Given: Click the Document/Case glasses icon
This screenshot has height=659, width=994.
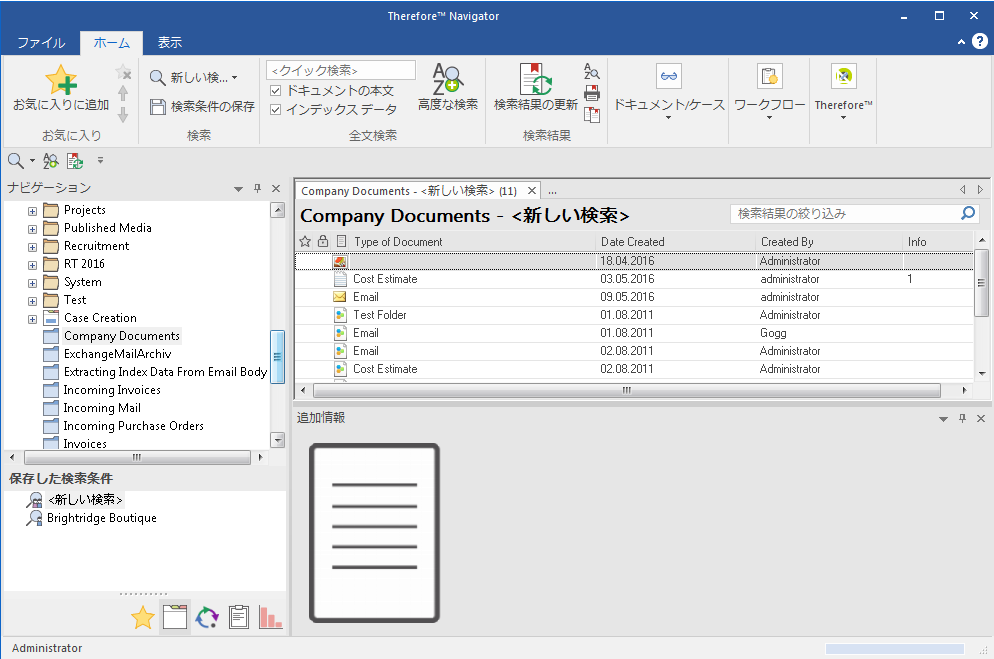Looking at the screenshot, I should click(669, 77).
